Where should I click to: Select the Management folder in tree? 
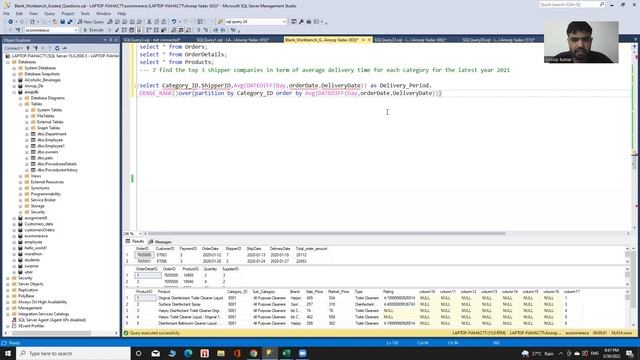(x=30, y=308)
